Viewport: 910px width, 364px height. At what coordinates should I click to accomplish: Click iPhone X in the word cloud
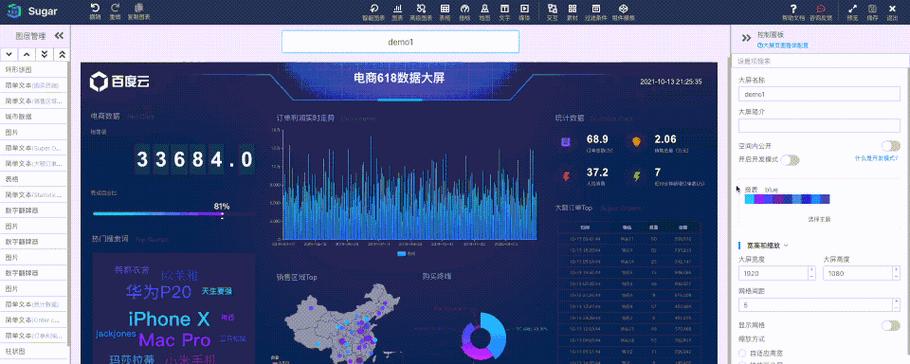pos(169,319)
